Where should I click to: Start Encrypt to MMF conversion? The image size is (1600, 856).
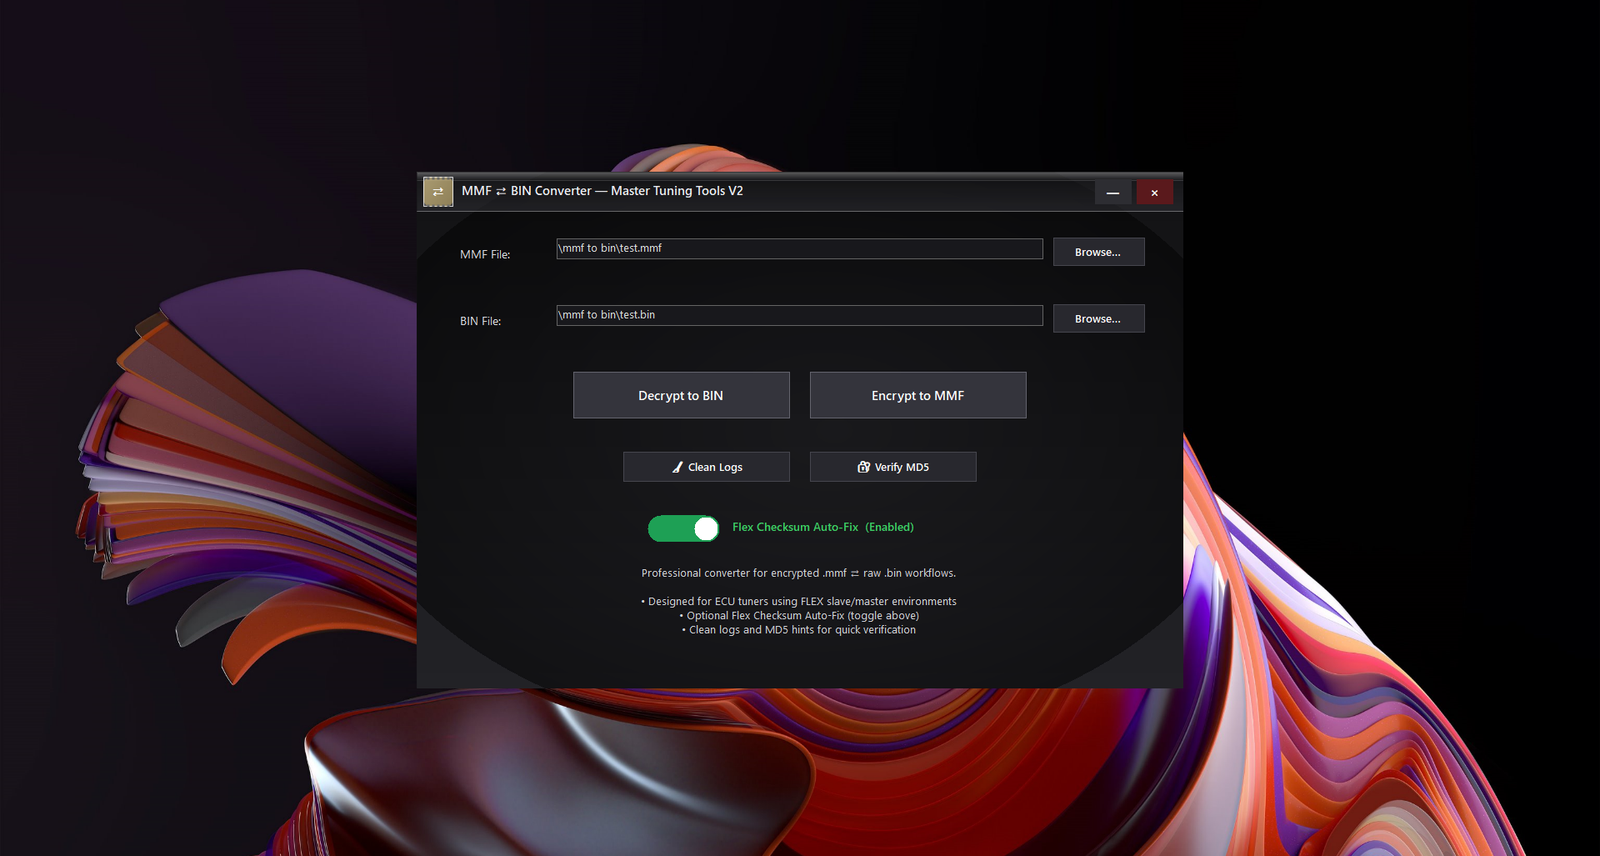pyautogui.click(x=917, y=396)
